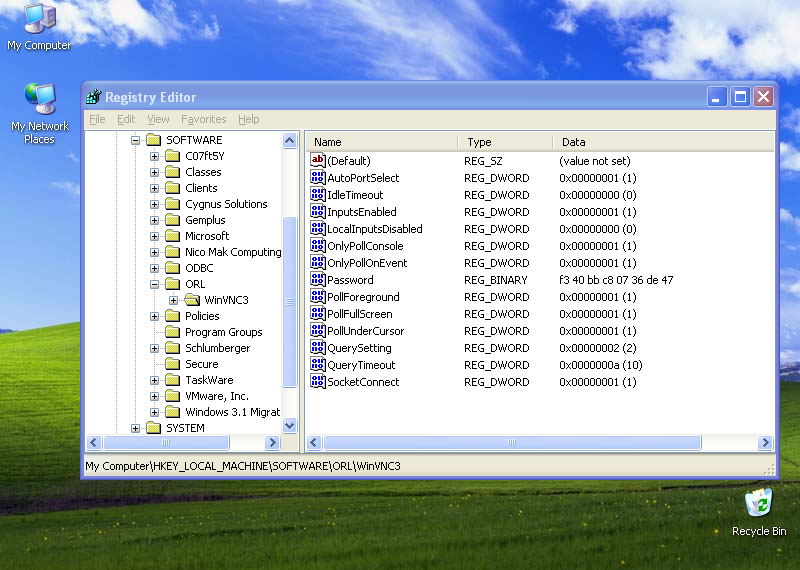This screenshot has height=570, width=800.
Task: Click the QueryTimeout DWORD value icon
Action: coord(318,365)
